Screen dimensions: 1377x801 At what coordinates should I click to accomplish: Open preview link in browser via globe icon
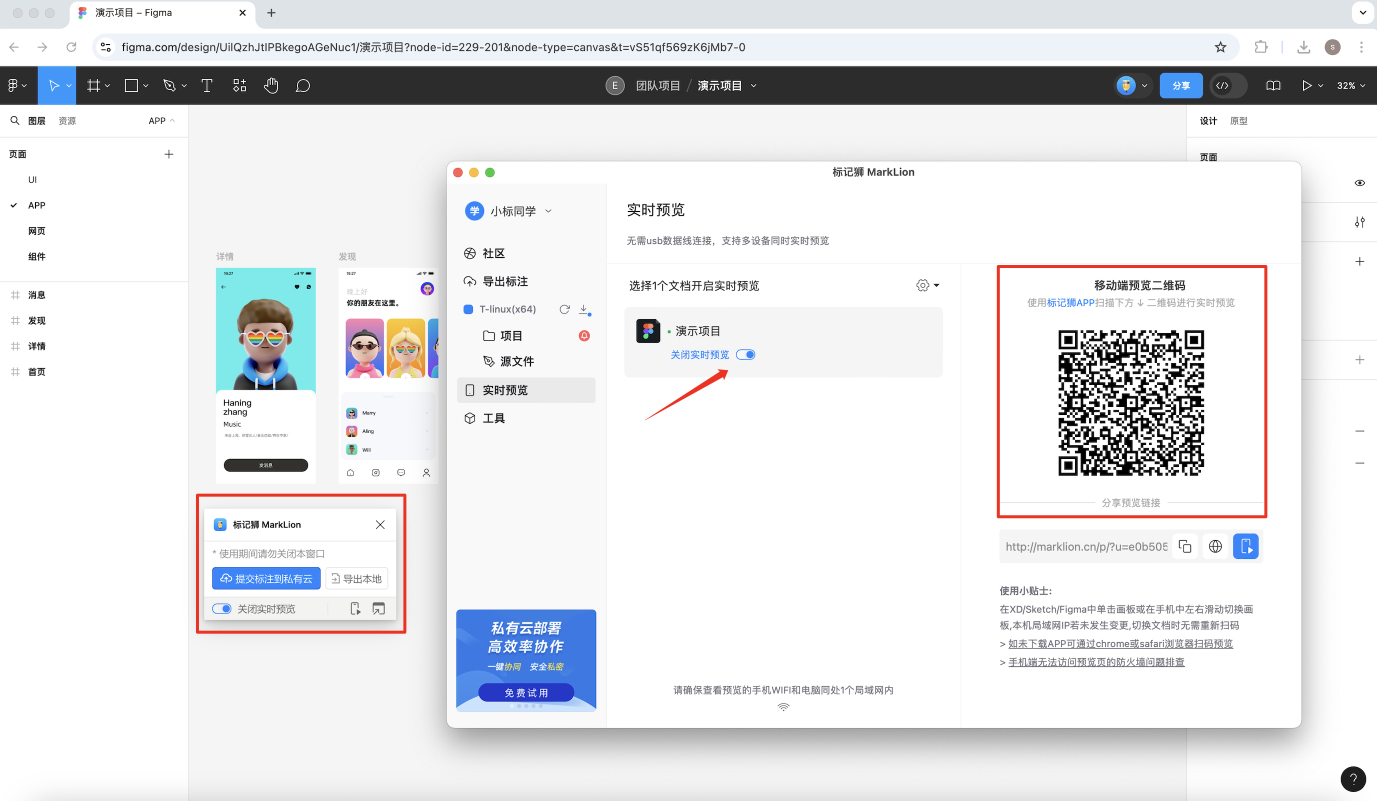tap(1215, 546)
